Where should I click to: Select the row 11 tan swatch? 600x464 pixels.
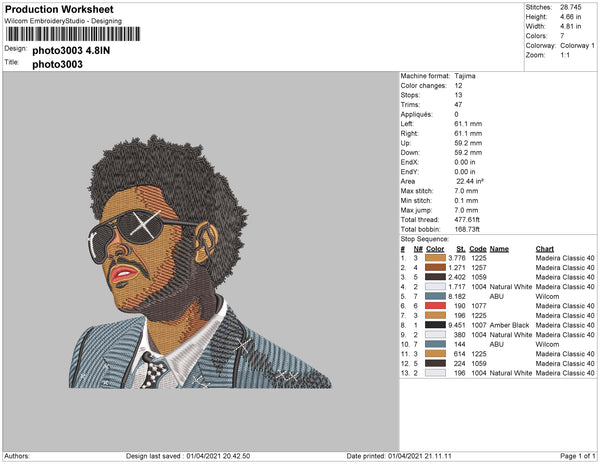pos(435,354)
